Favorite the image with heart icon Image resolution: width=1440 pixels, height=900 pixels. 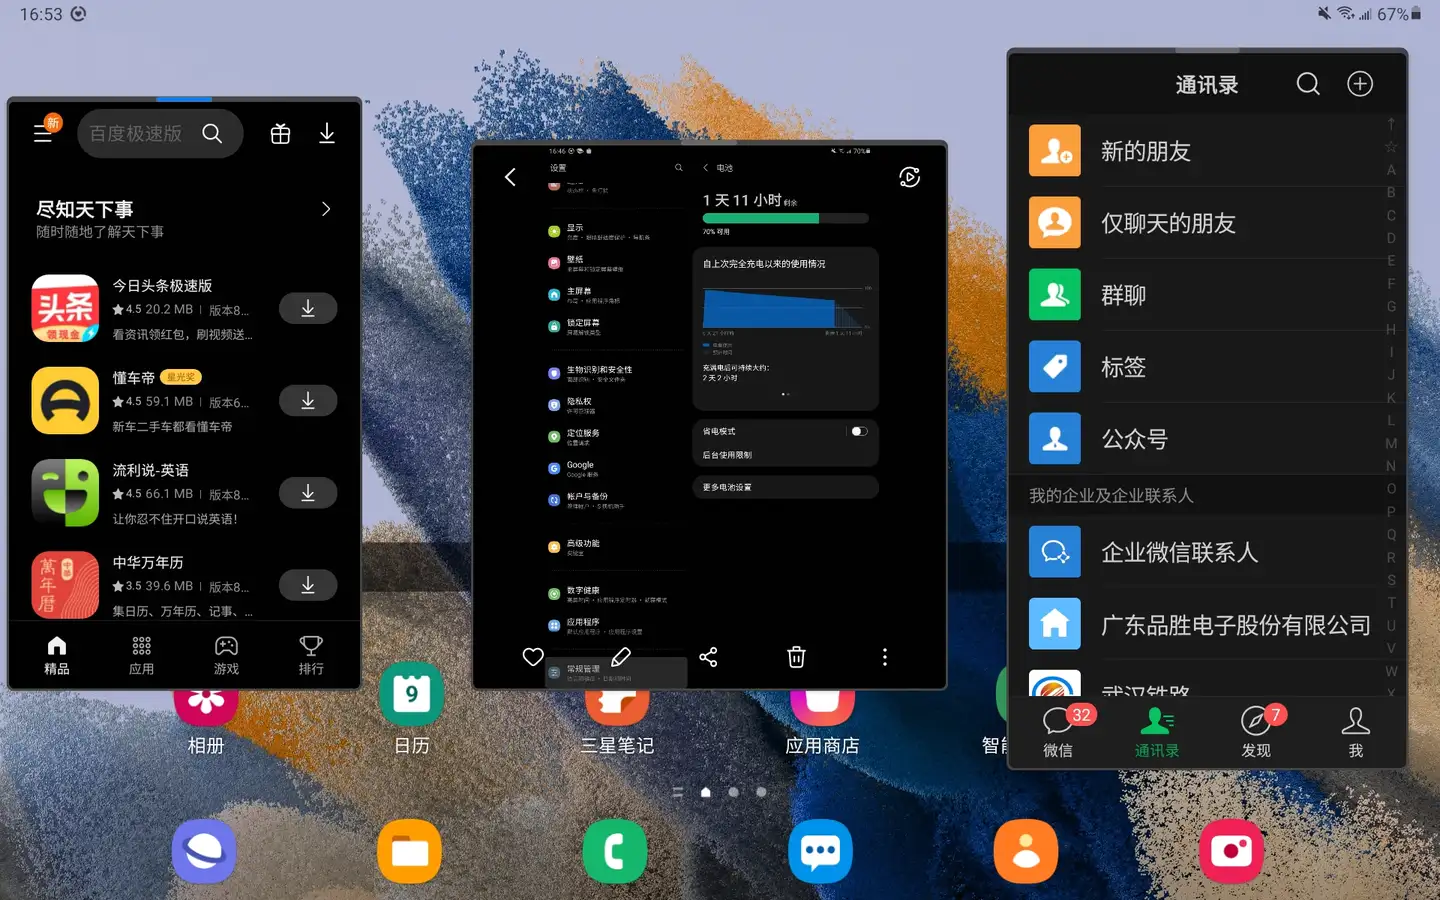(533, 657)
